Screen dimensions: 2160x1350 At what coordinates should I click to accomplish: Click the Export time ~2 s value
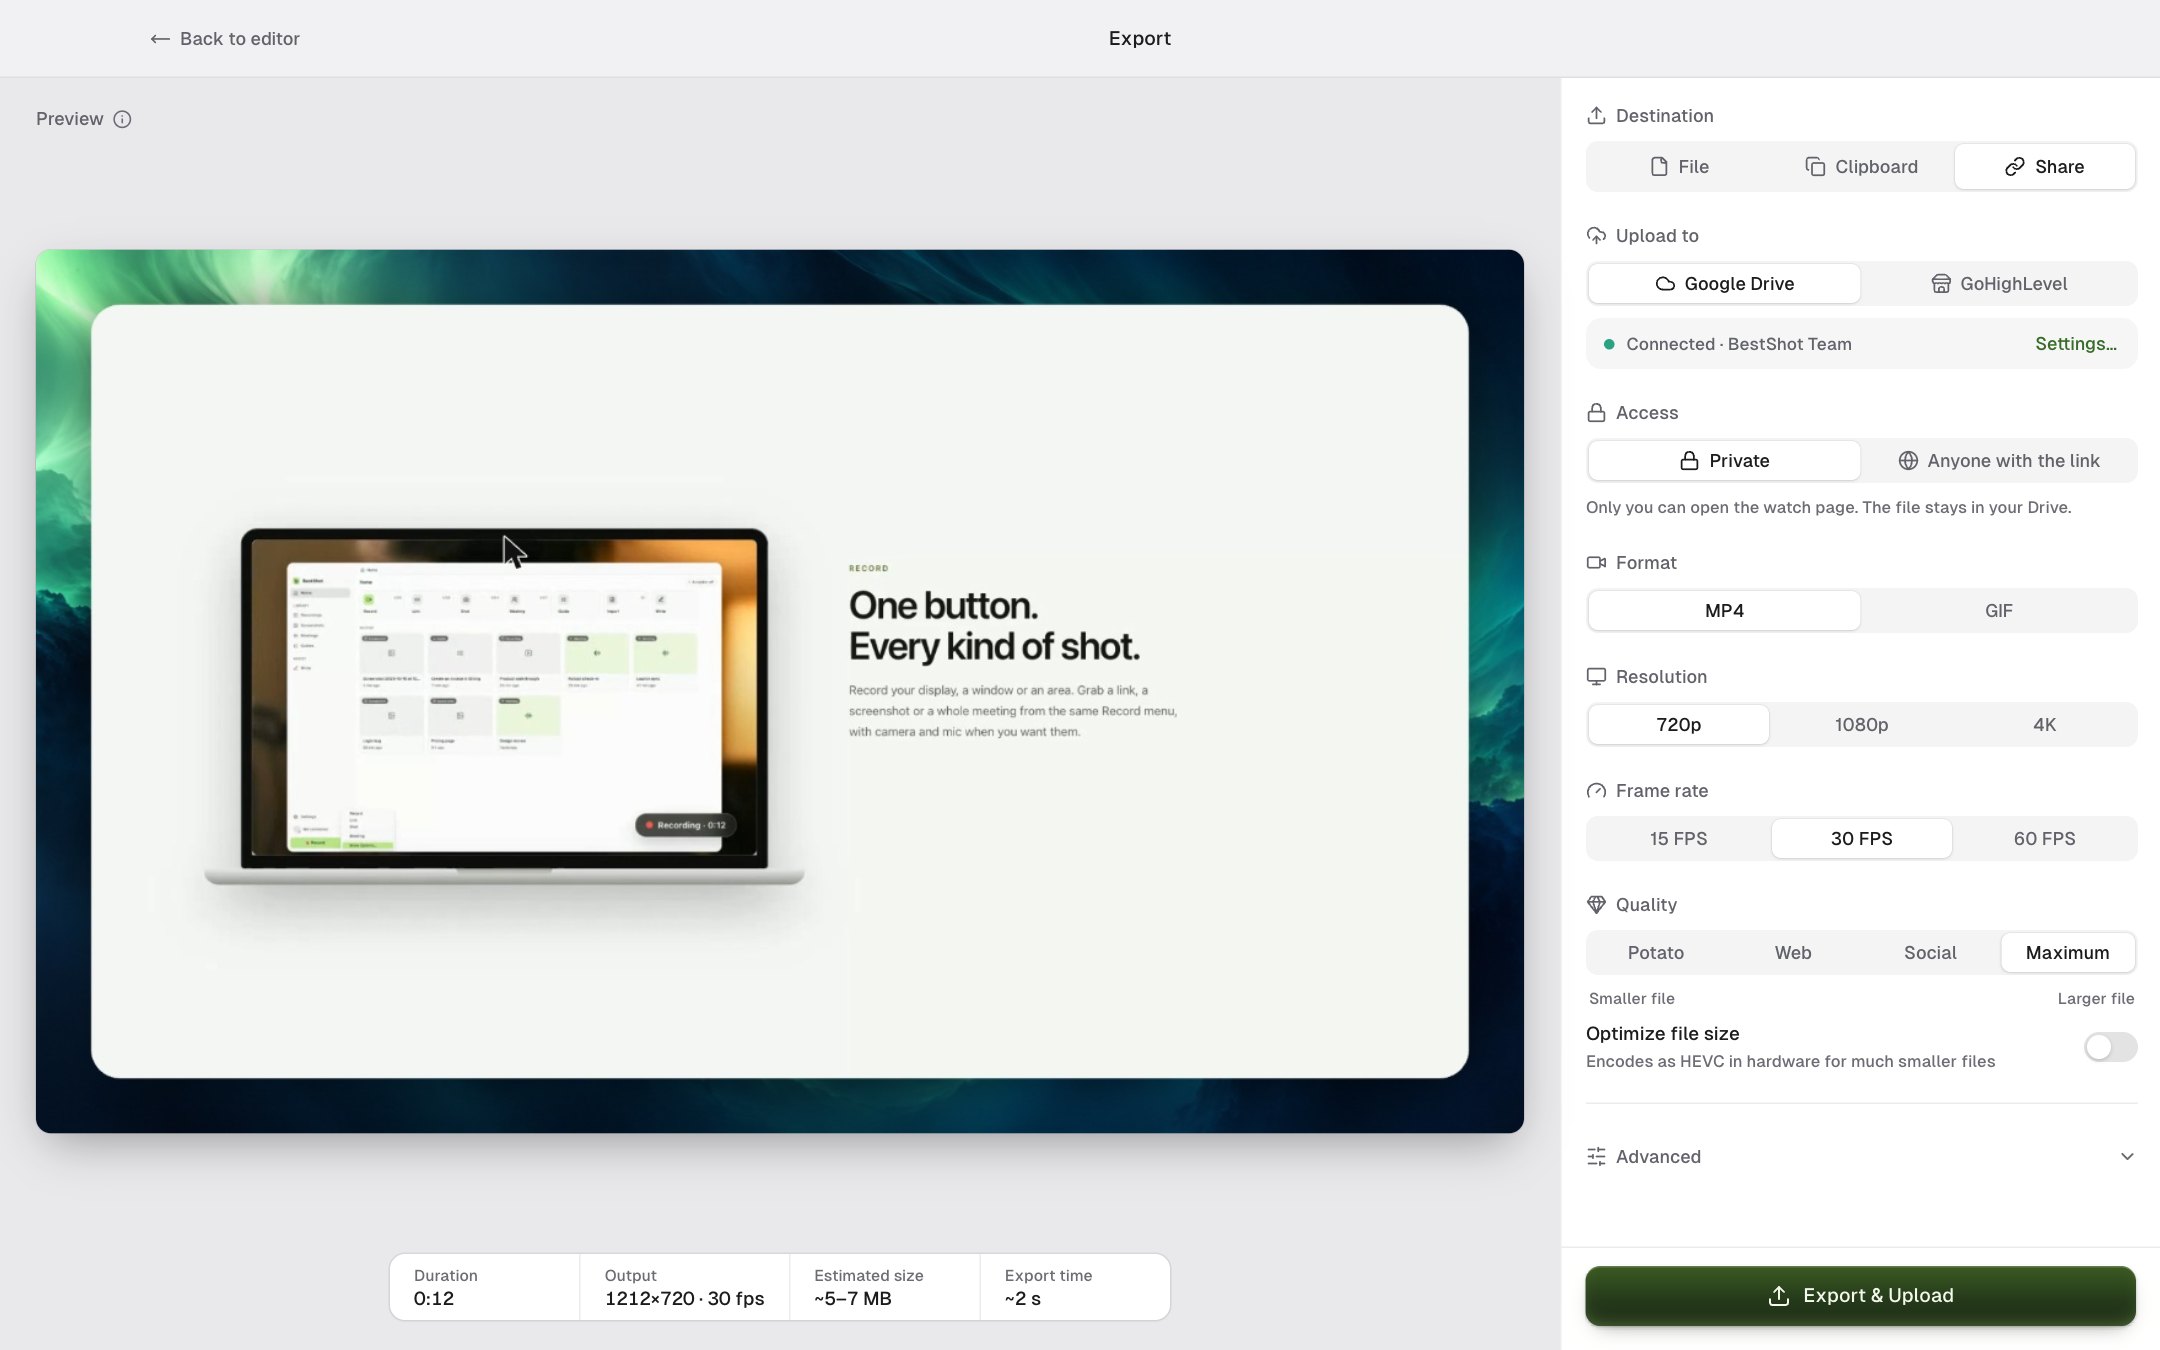click(1022, 1299)
